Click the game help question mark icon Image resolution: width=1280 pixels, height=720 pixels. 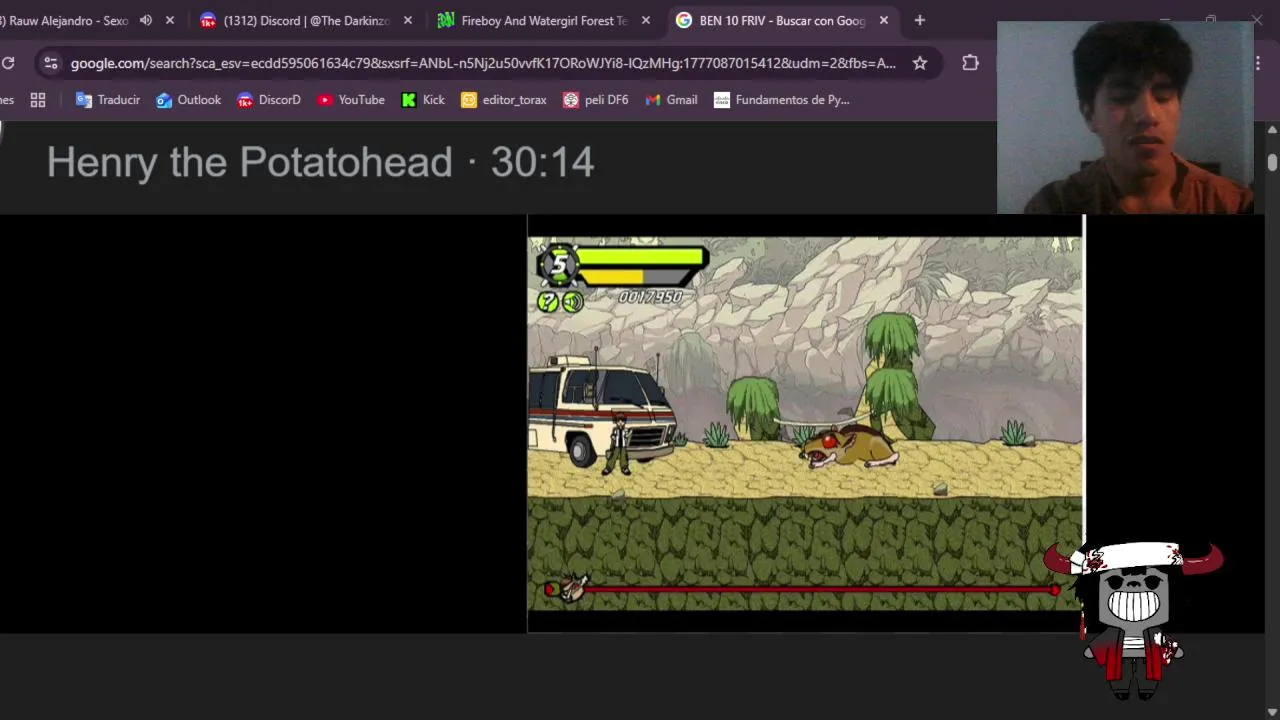[x=548, y=301]
